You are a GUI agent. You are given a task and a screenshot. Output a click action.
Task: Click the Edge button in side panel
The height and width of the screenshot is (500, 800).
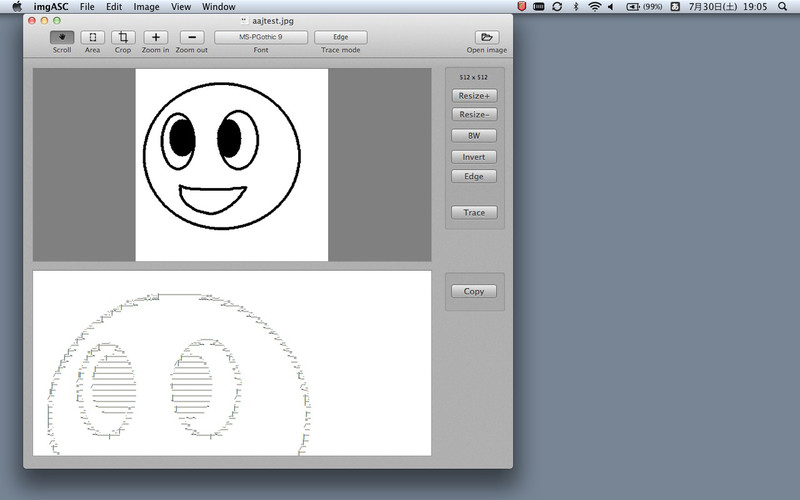[x=474, y=177]
